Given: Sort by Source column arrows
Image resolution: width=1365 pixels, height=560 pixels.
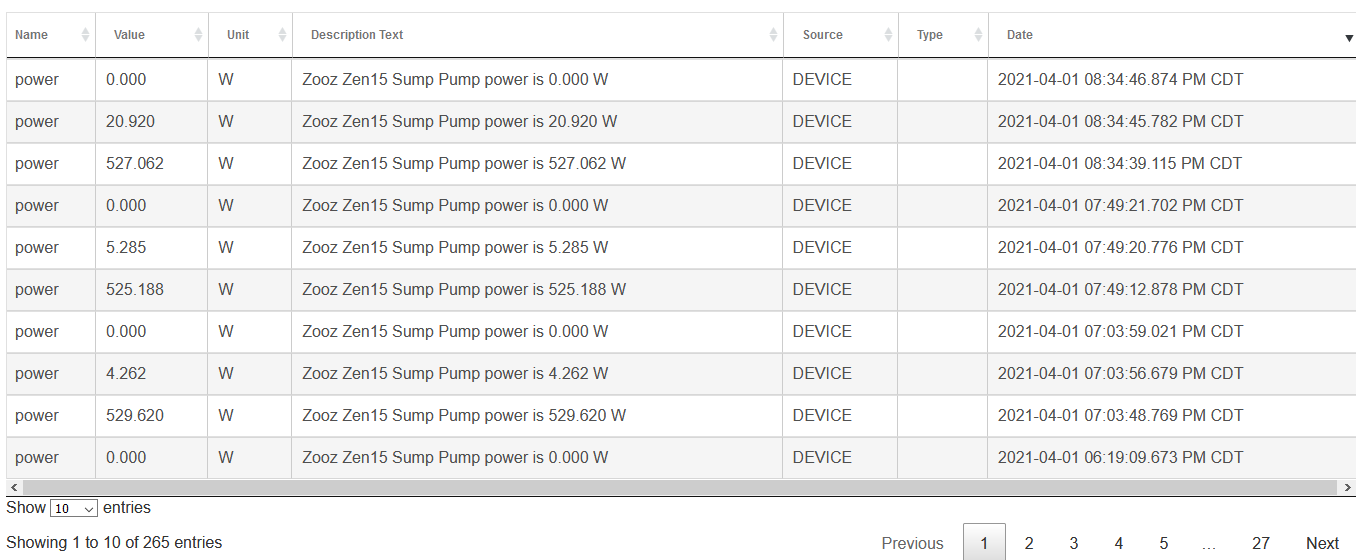Looking at the screenshot, I should point(888,35).
